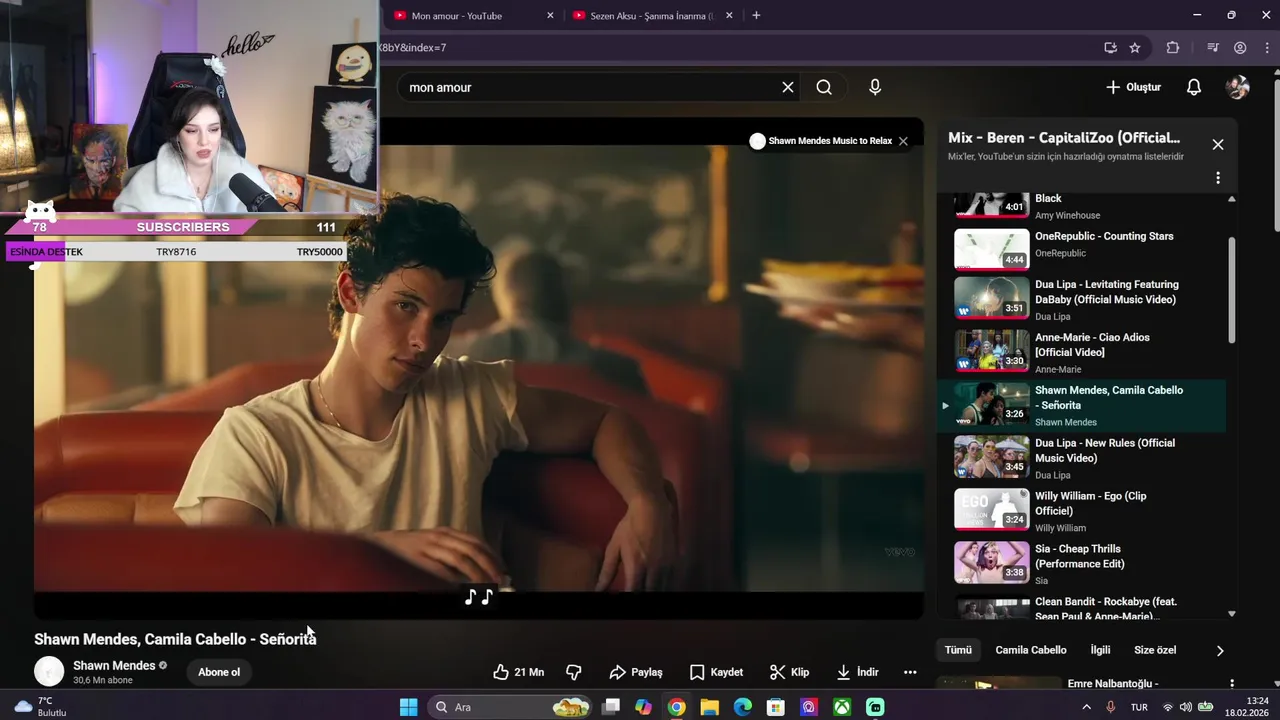Viewport: 1280px width, 720px height.
Task: Select the 'Camila Cabello' filter chip
Action: point(1031,650)
